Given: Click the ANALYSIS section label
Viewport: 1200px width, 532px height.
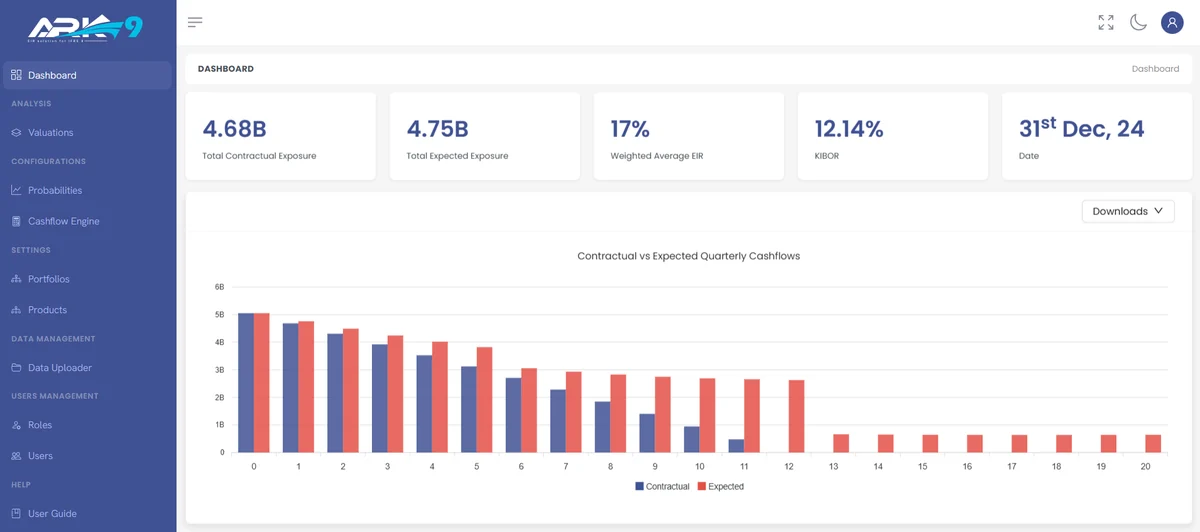Looking at the screenshot, I should point(31,104).
